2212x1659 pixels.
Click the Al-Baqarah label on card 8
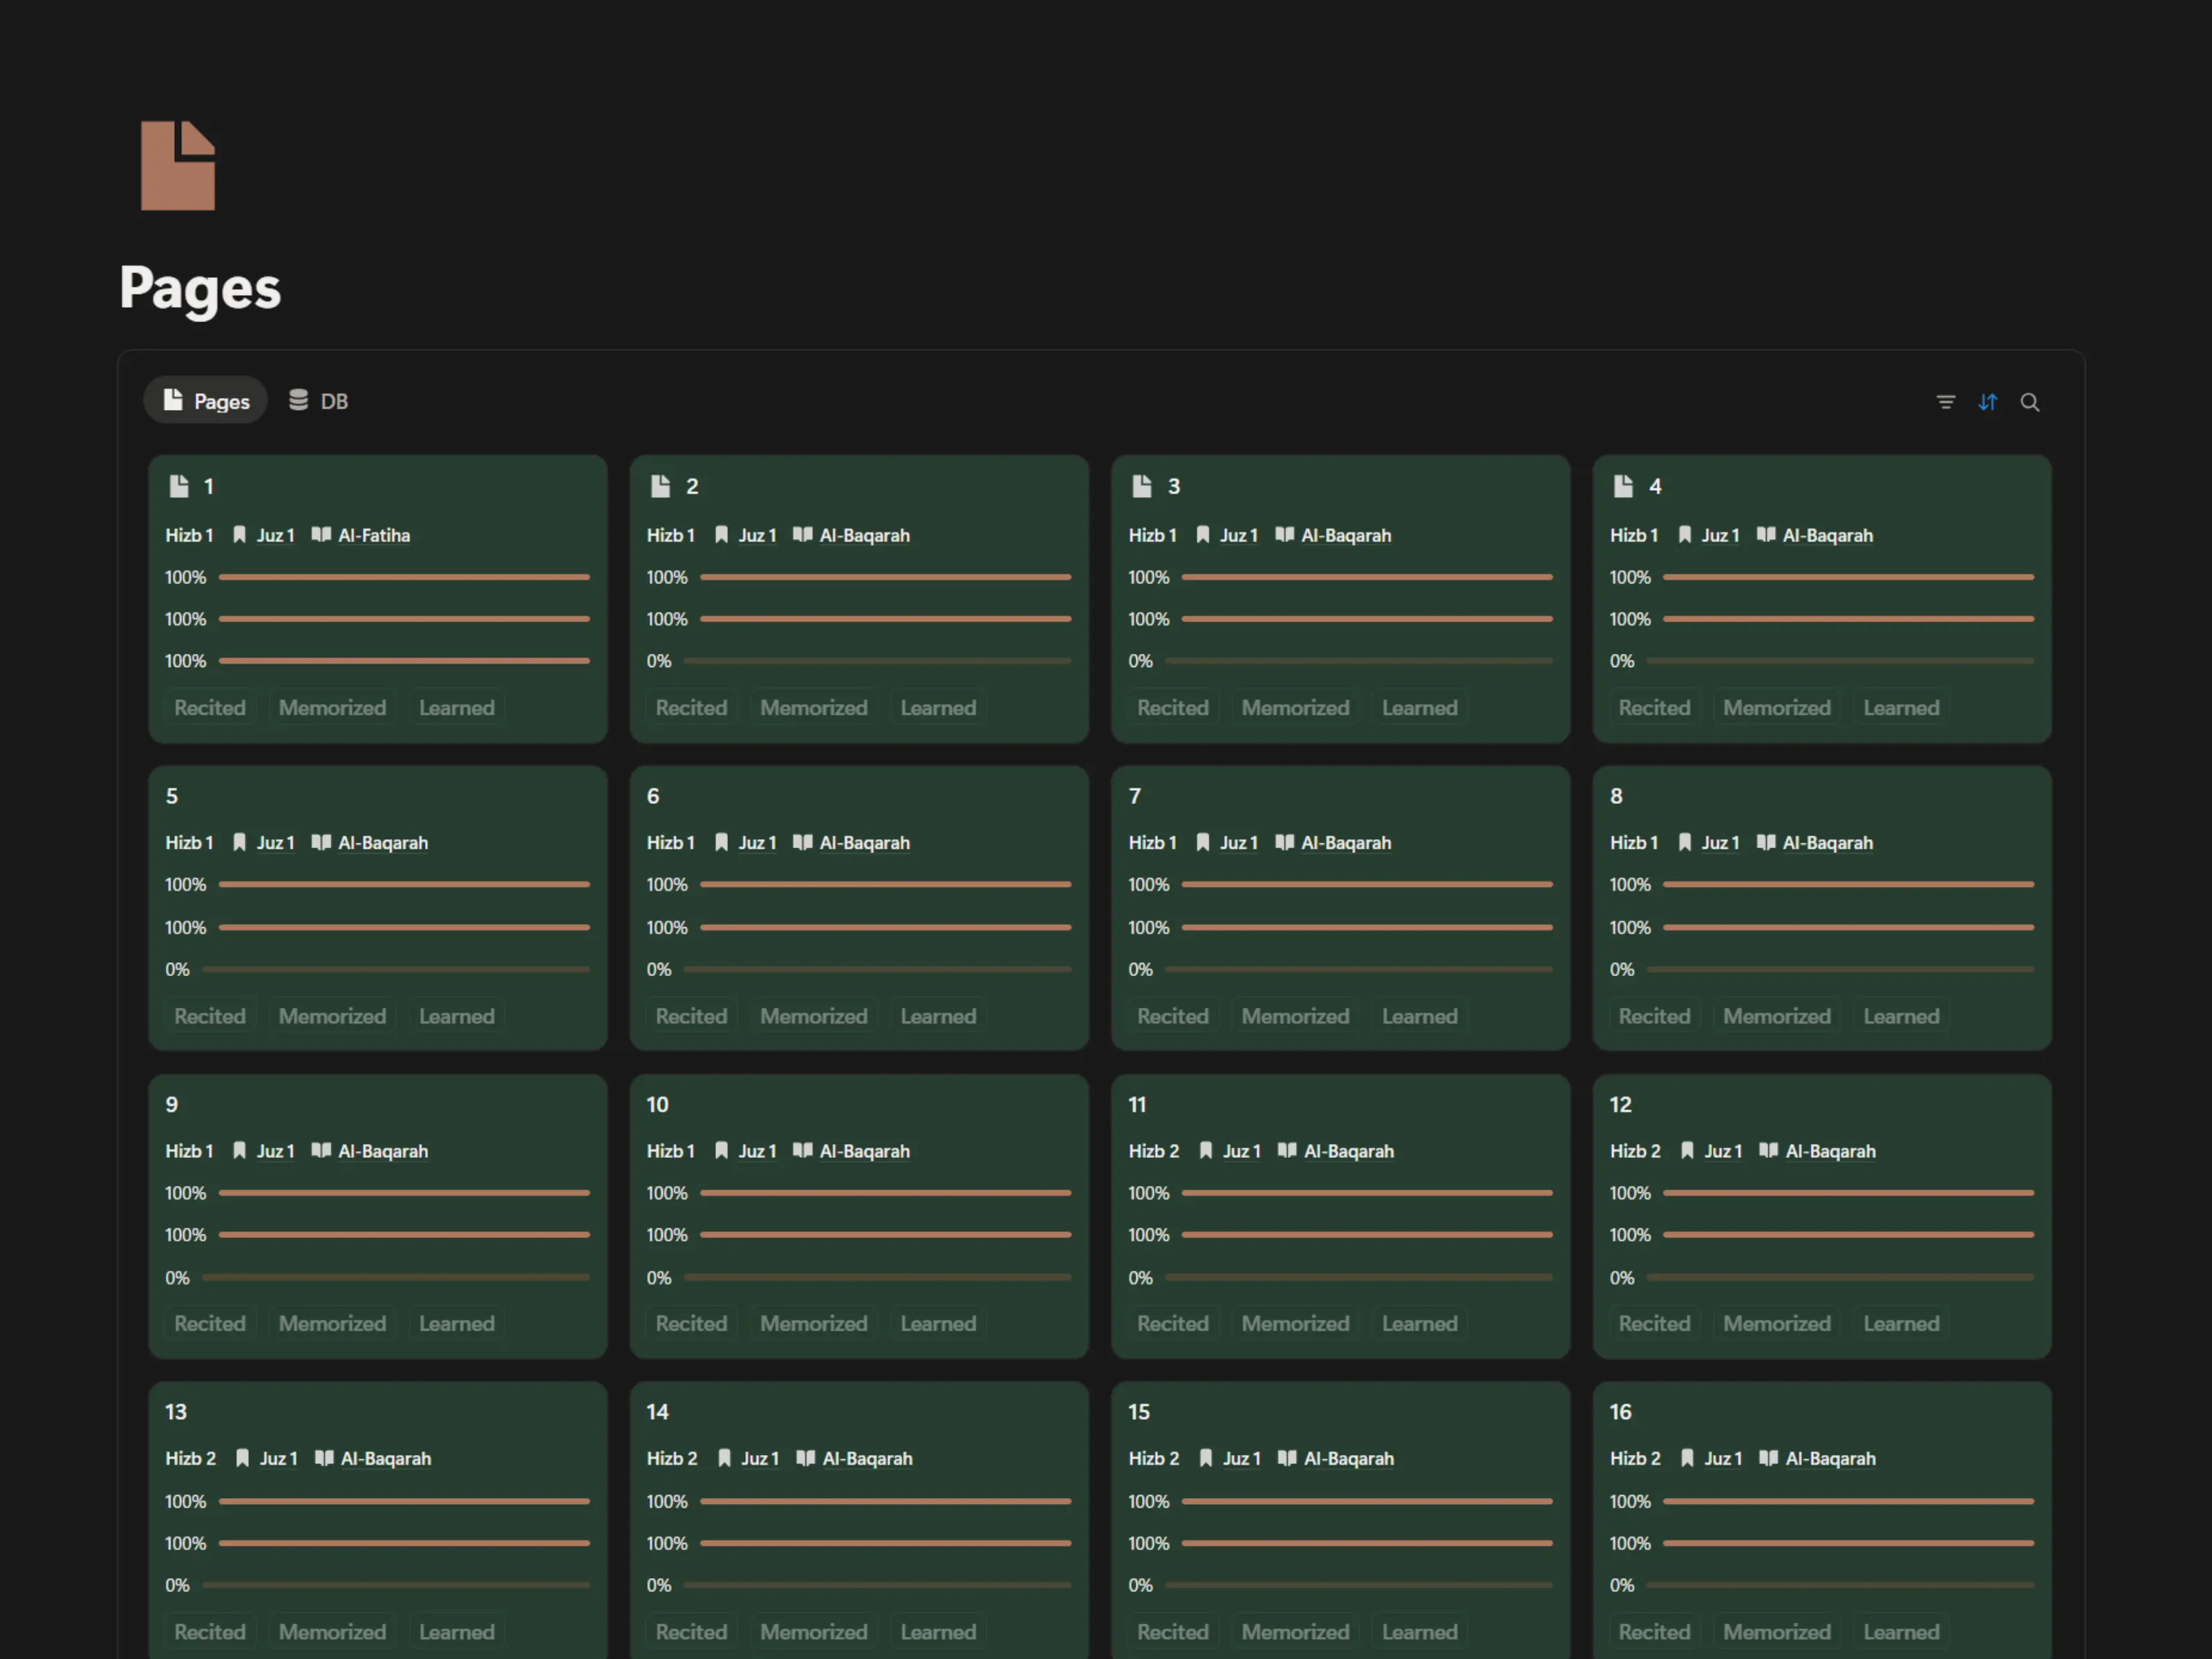tap(1828, 842)
